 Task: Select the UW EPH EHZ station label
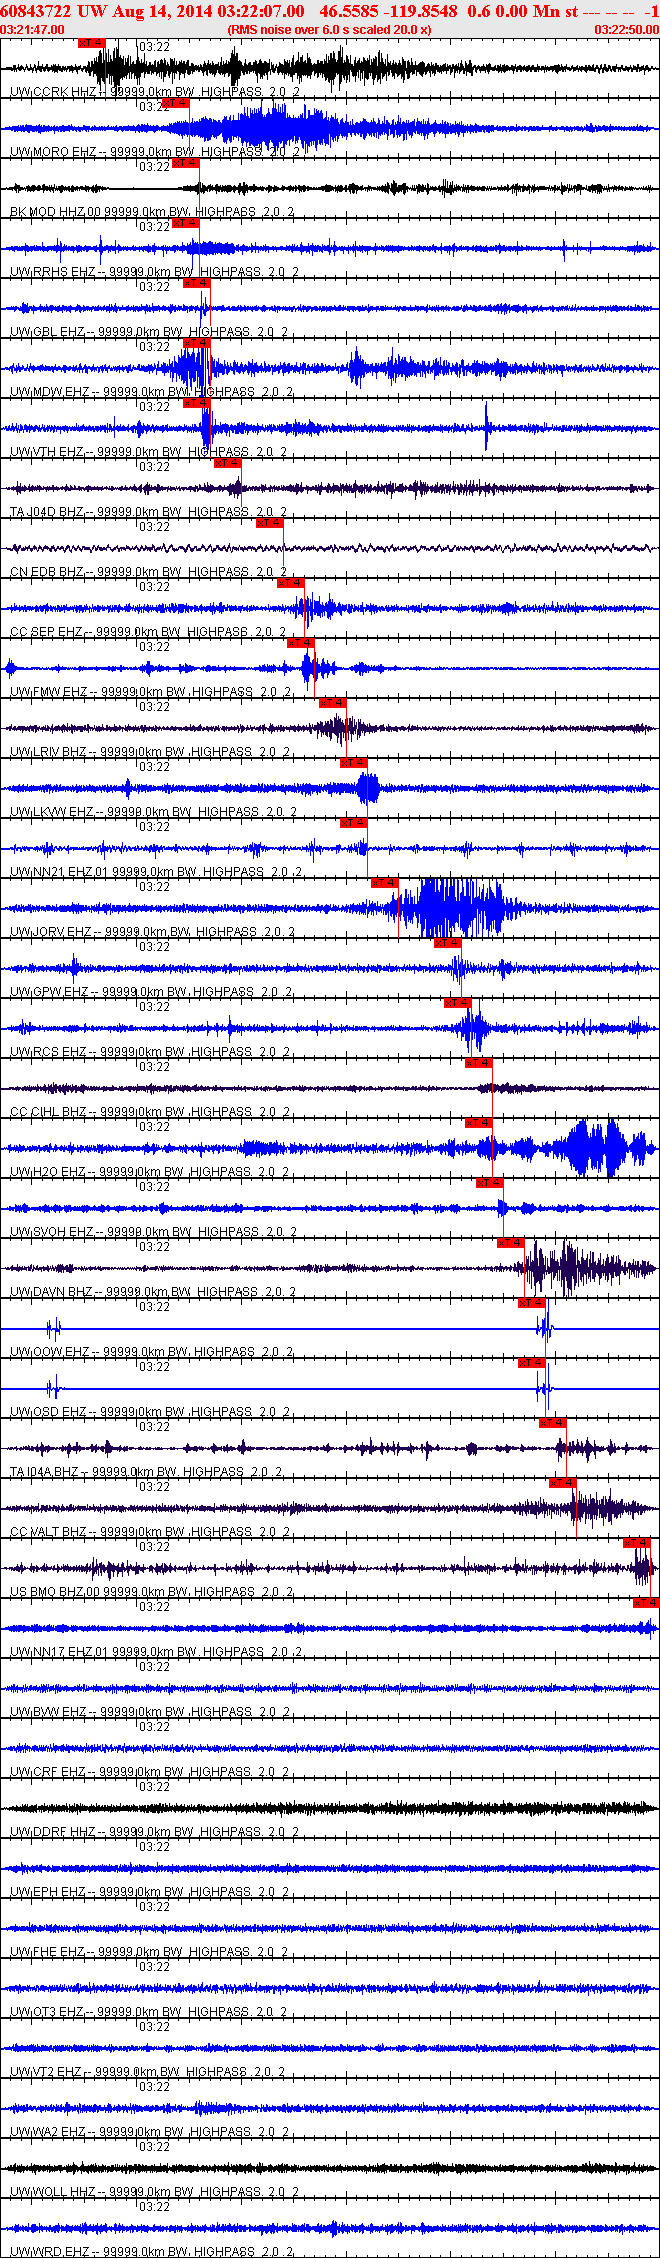pos(150,1892)
